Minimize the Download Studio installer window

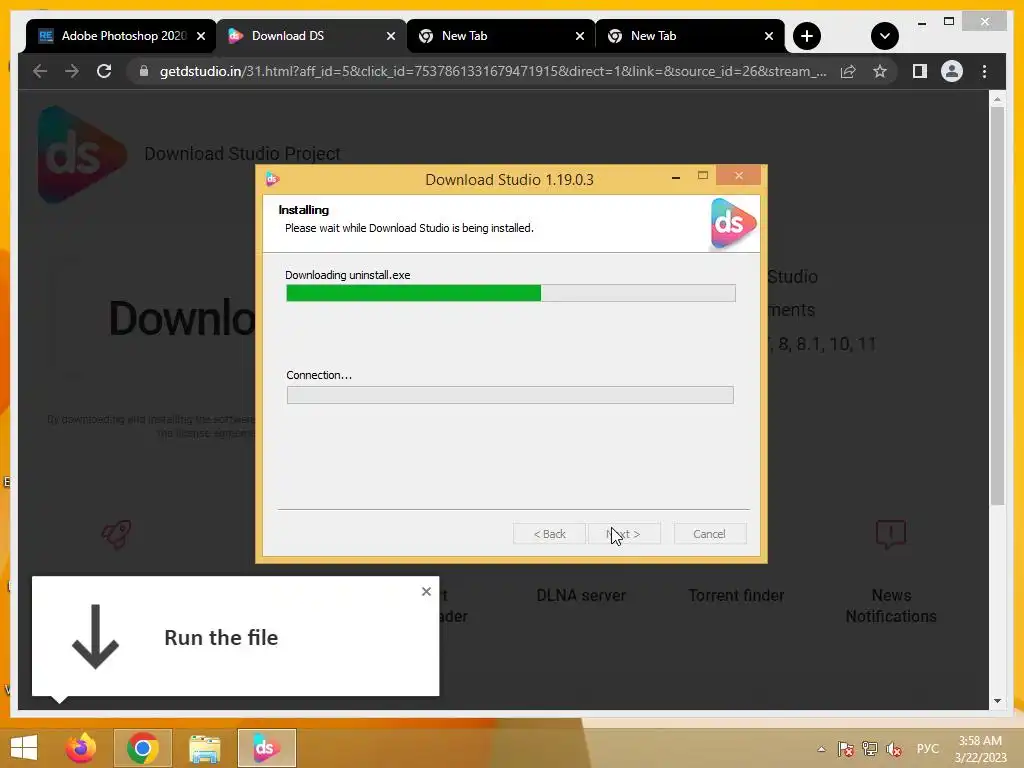coord(676,176)
